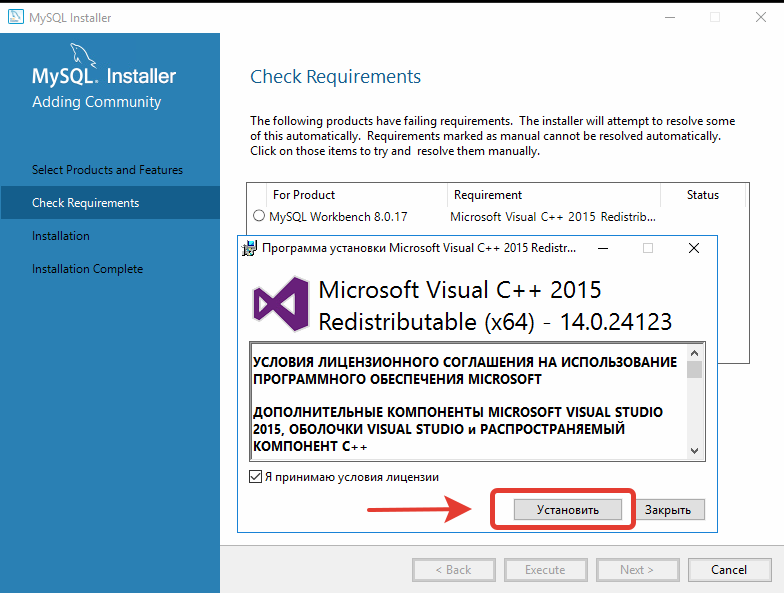784x593 pixels.
Task: Click the Cancel button
Action: click(x=729, y=570)
